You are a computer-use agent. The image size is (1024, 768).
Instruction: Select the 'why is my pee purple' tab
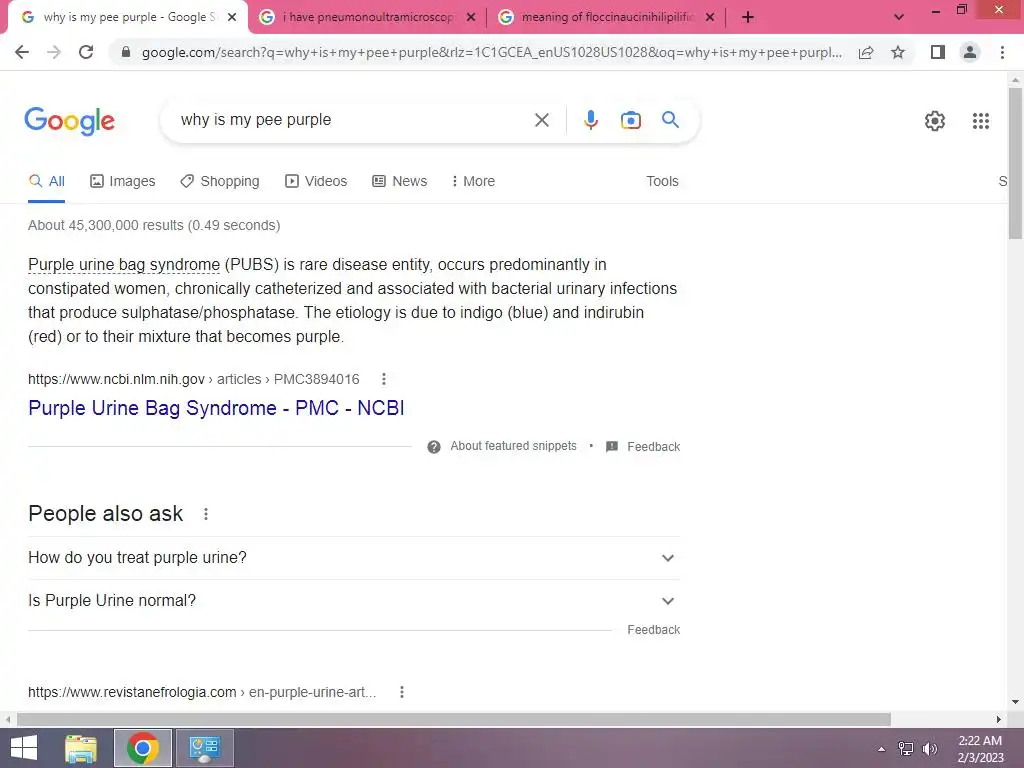coord(129,17)
